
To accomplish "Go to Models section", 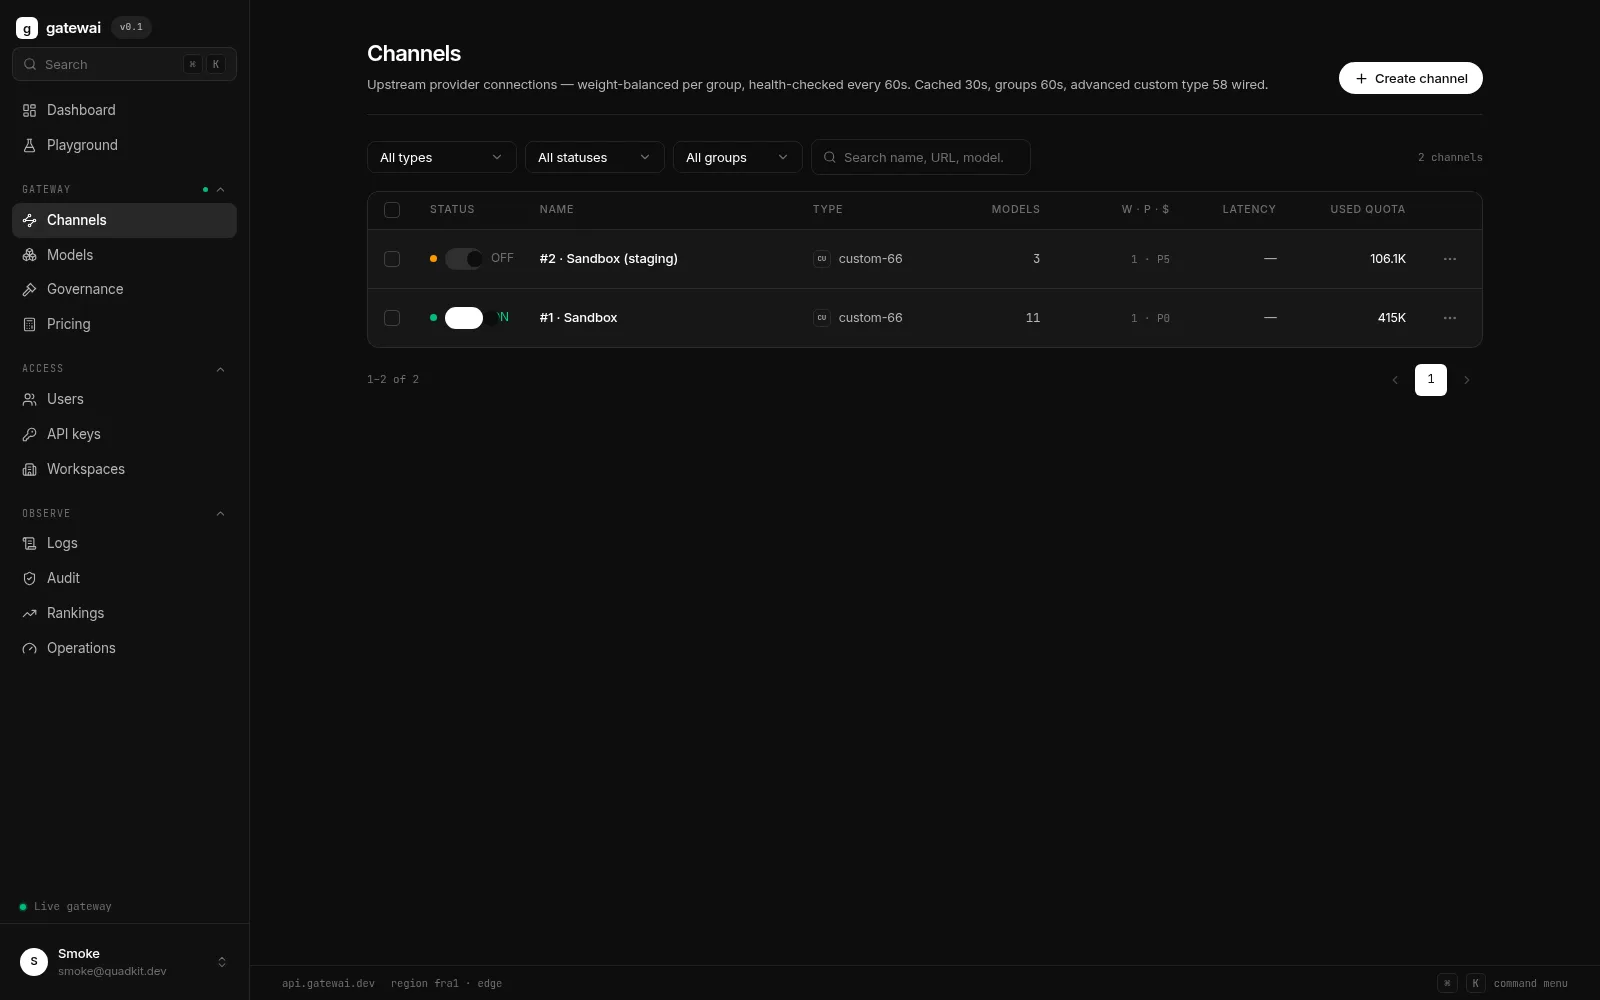I will tap(124, 255).
